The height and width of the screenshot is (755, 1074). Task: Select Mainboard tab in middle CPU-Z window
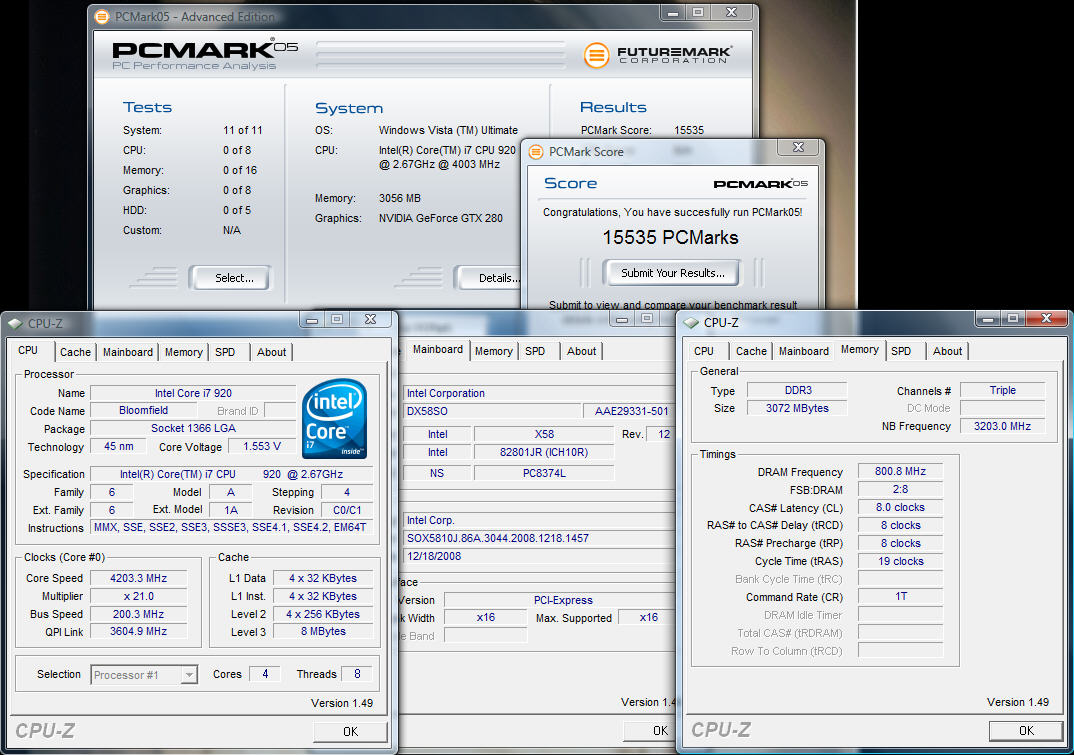pyautogui.click(x=438, y=349)
